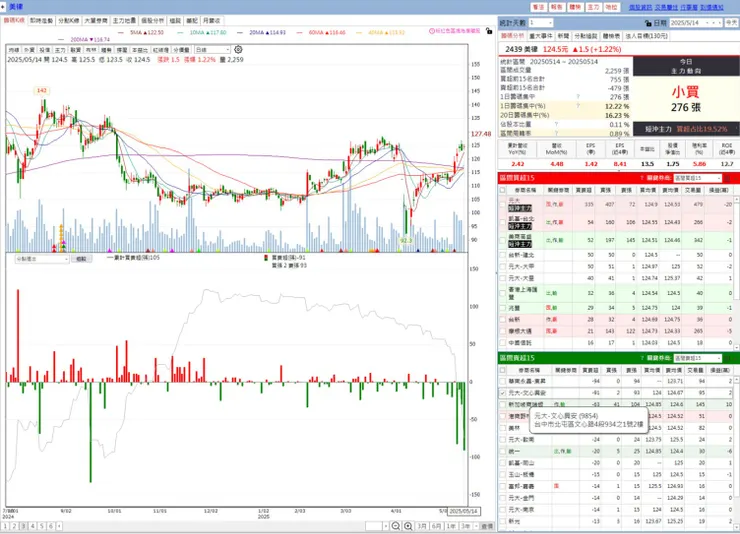
Task: Open chart settings gear icon
Action: click(238, 50)
